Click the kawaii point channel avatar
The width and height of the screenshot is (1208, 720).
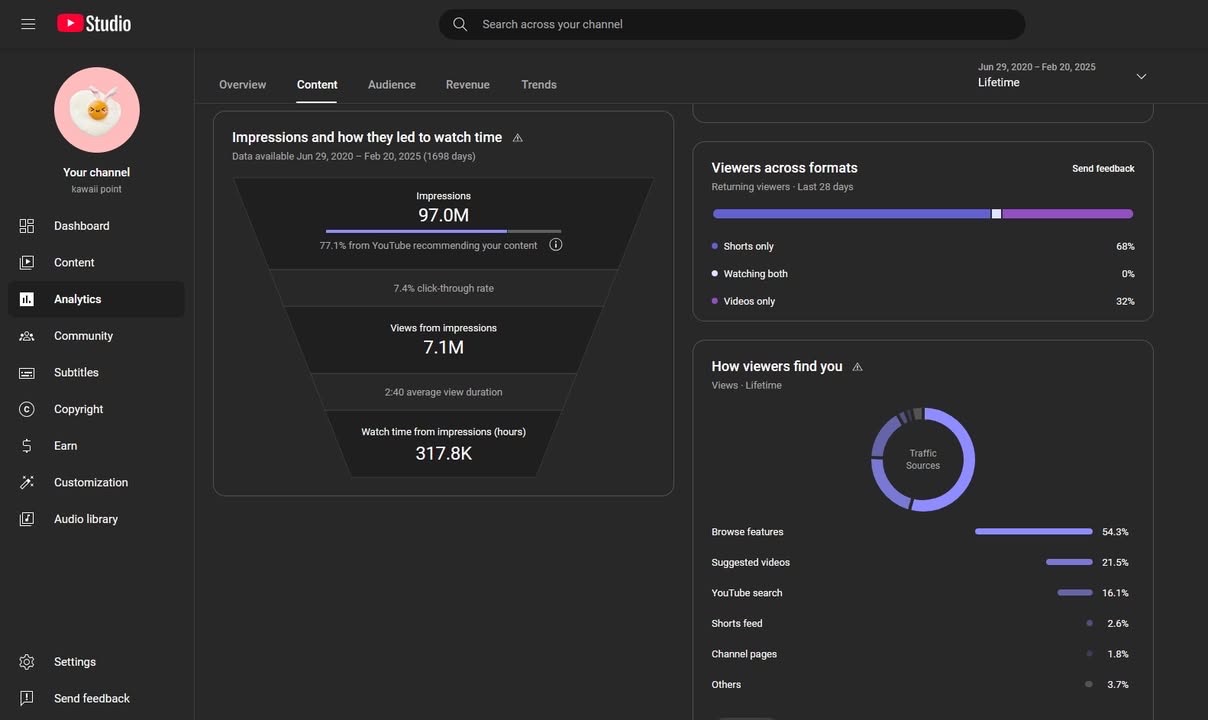(97, 110)
